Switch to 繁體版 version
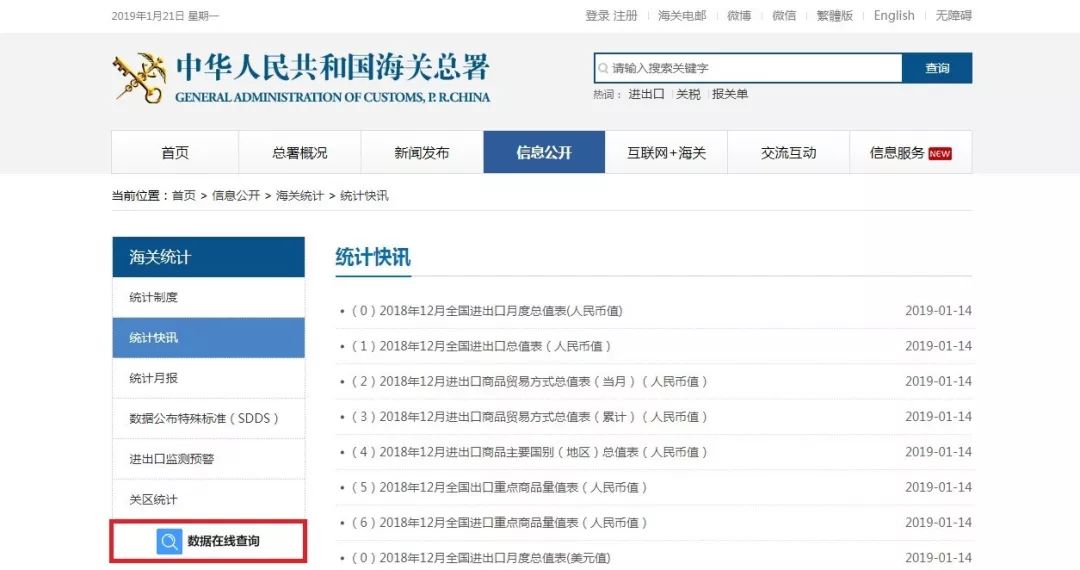The width and height of the screenshot is (1080, 570). coord(835,15)
